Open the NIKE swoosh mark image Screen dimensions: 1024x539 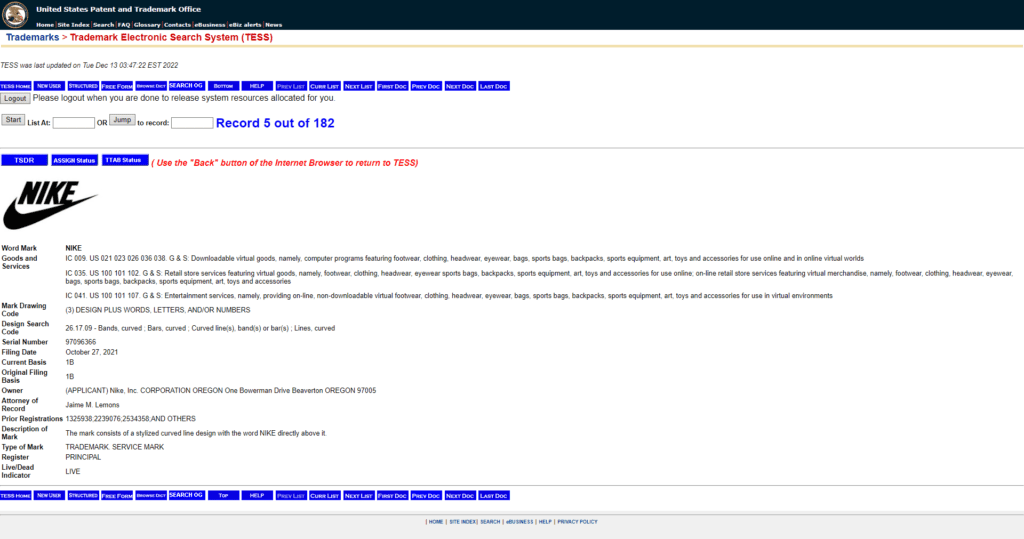tap(50, 205)
